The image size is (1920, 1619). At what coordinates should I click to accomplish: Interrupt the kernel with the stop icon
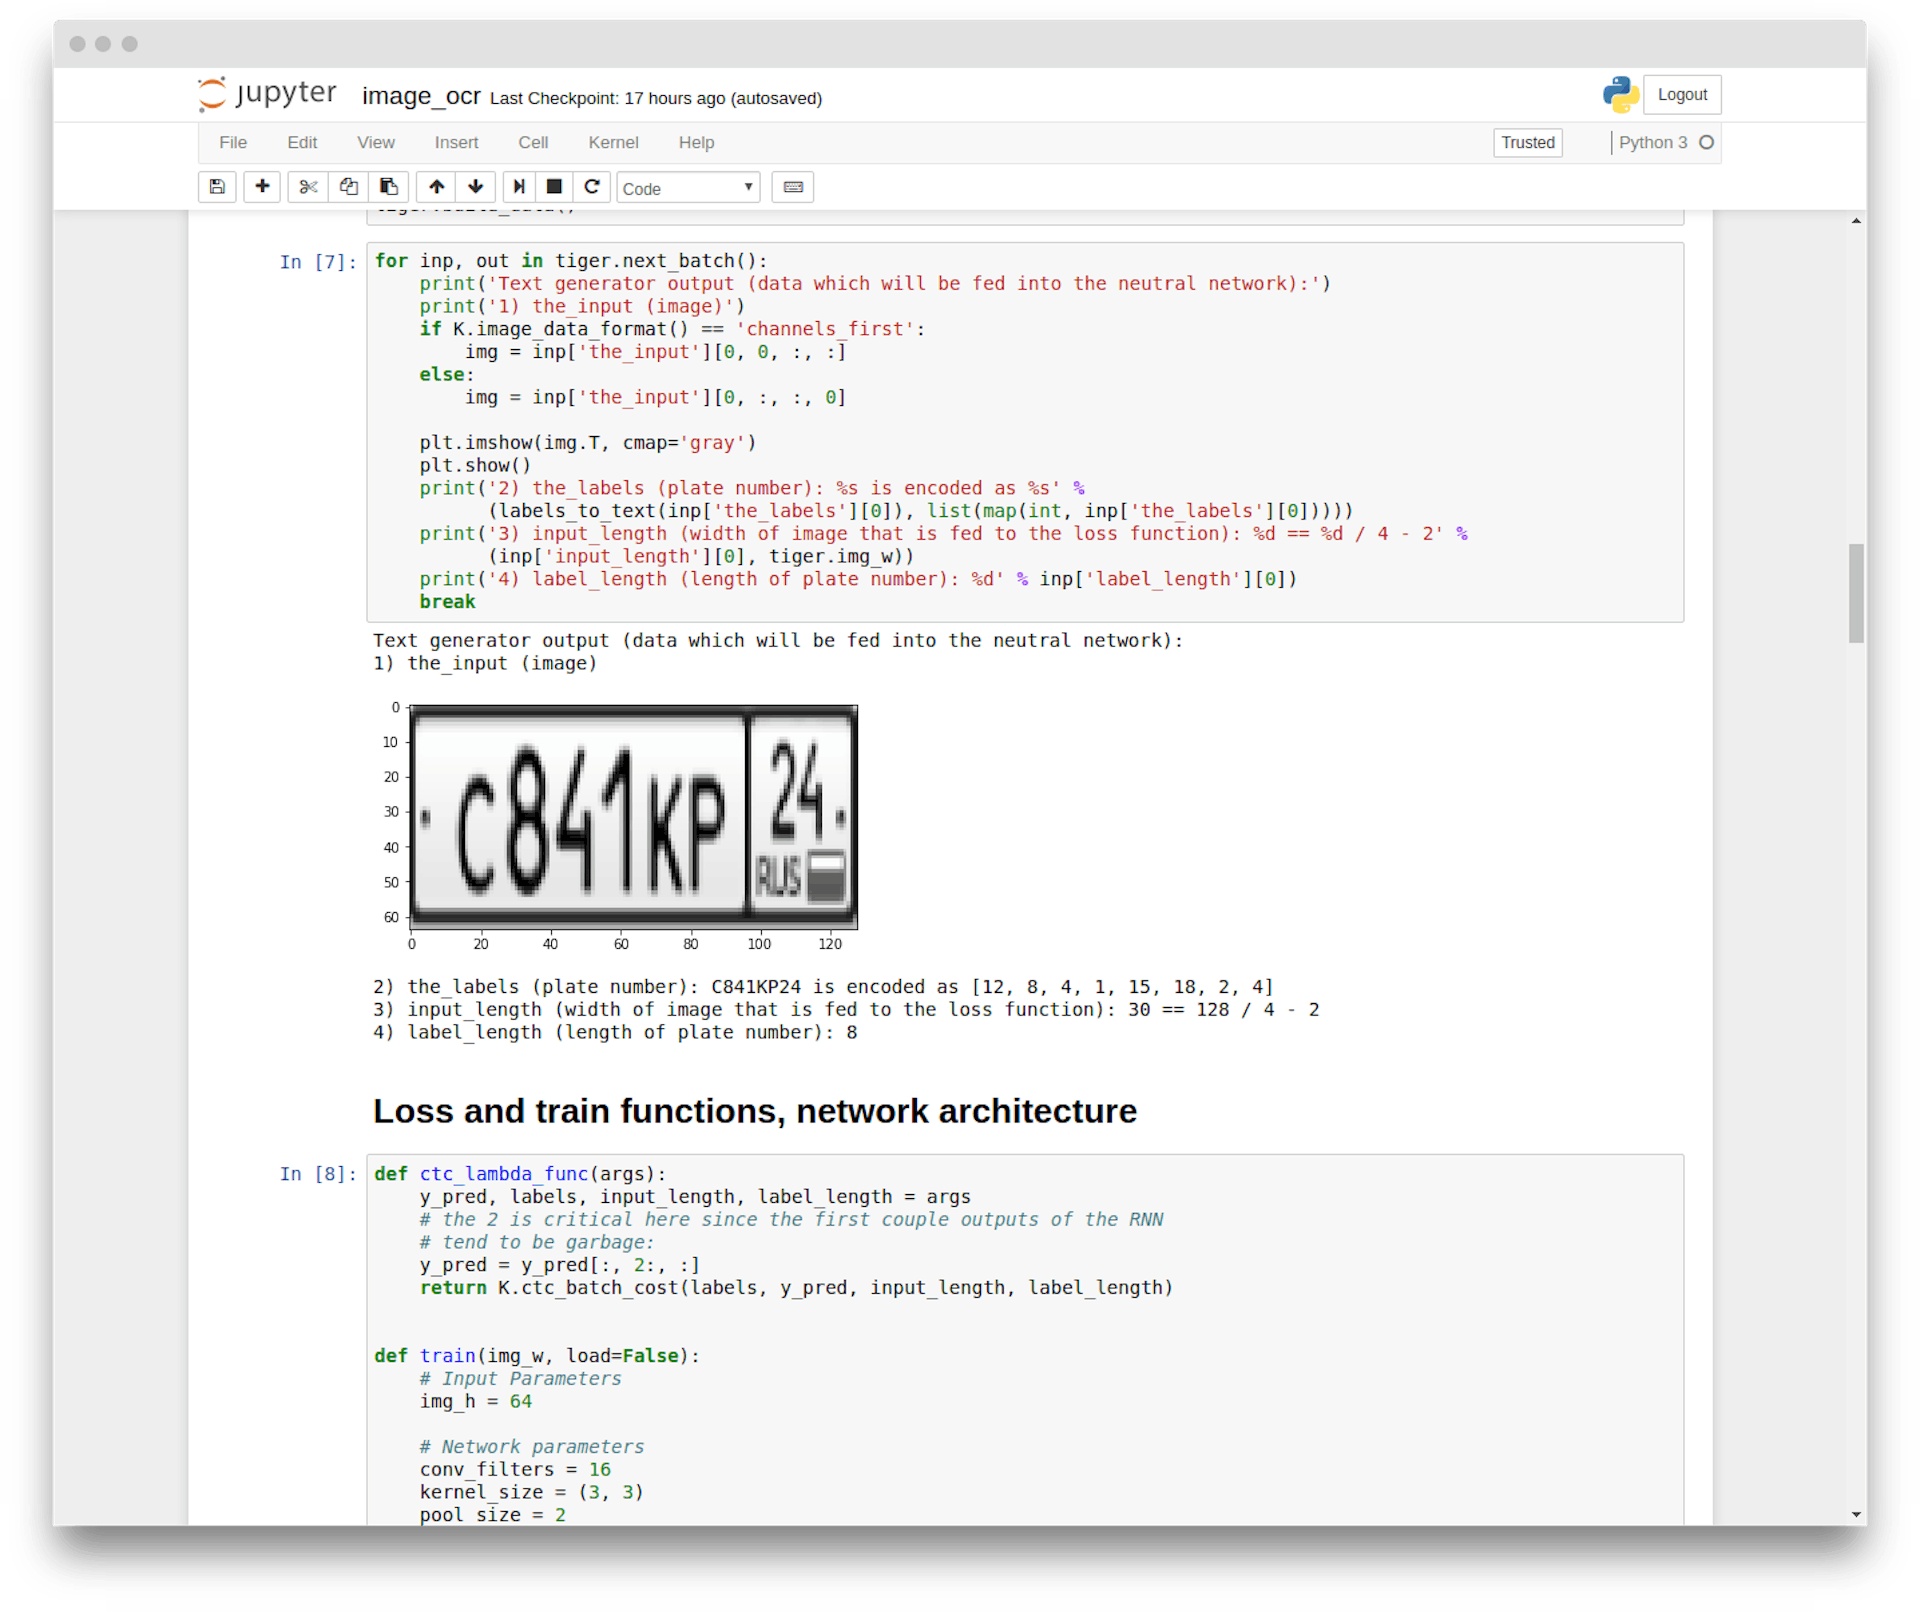point(554,187)
